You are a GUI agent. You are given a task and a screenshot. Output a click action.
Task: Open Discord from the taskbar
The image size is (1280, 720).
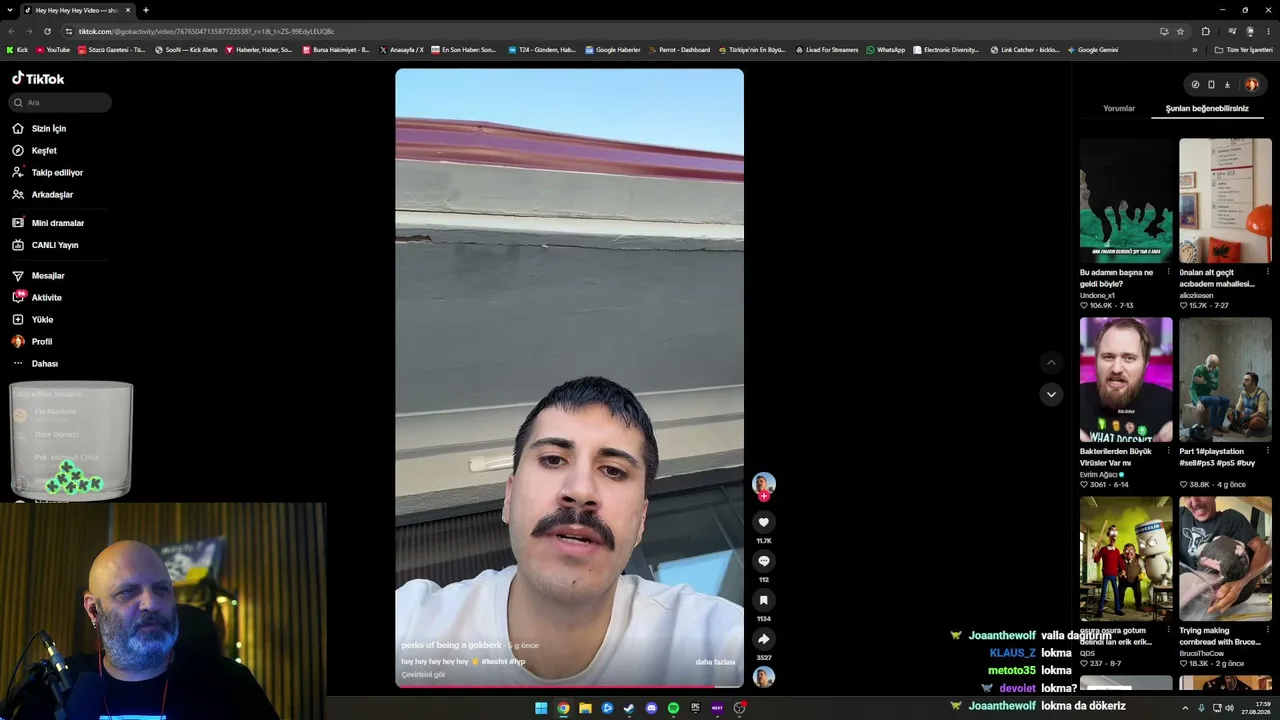651,708
